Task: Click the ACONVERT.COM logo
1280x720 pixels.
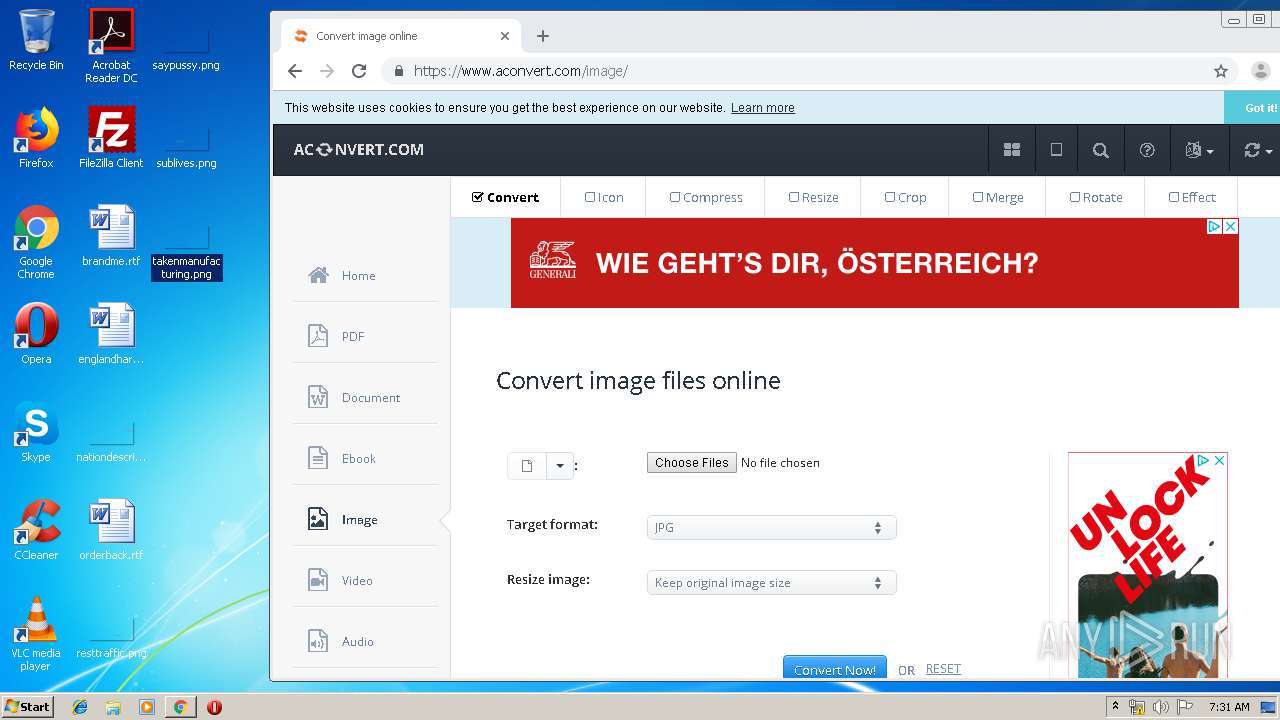Action: (358, 150)
